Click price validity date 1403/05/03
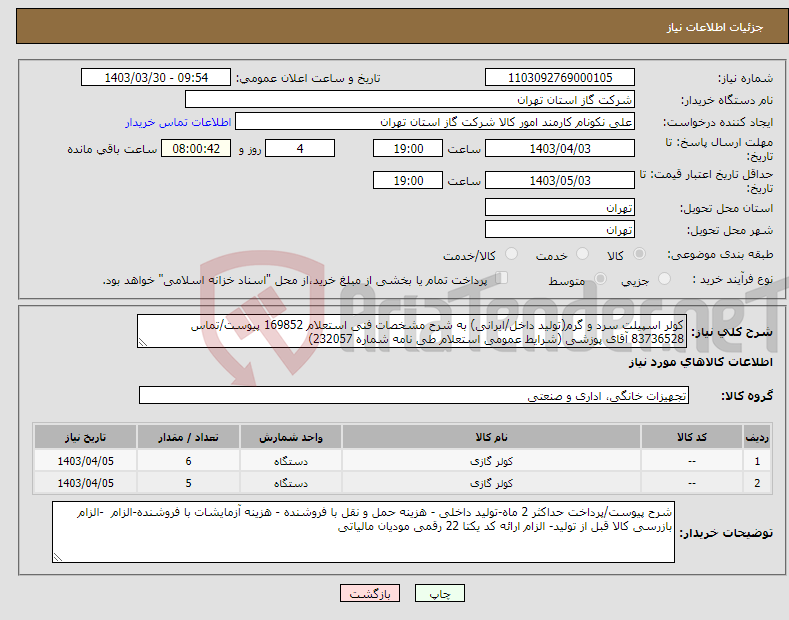Image resolution: width=789 pixels, height=620 pixels. click(560, 180)
